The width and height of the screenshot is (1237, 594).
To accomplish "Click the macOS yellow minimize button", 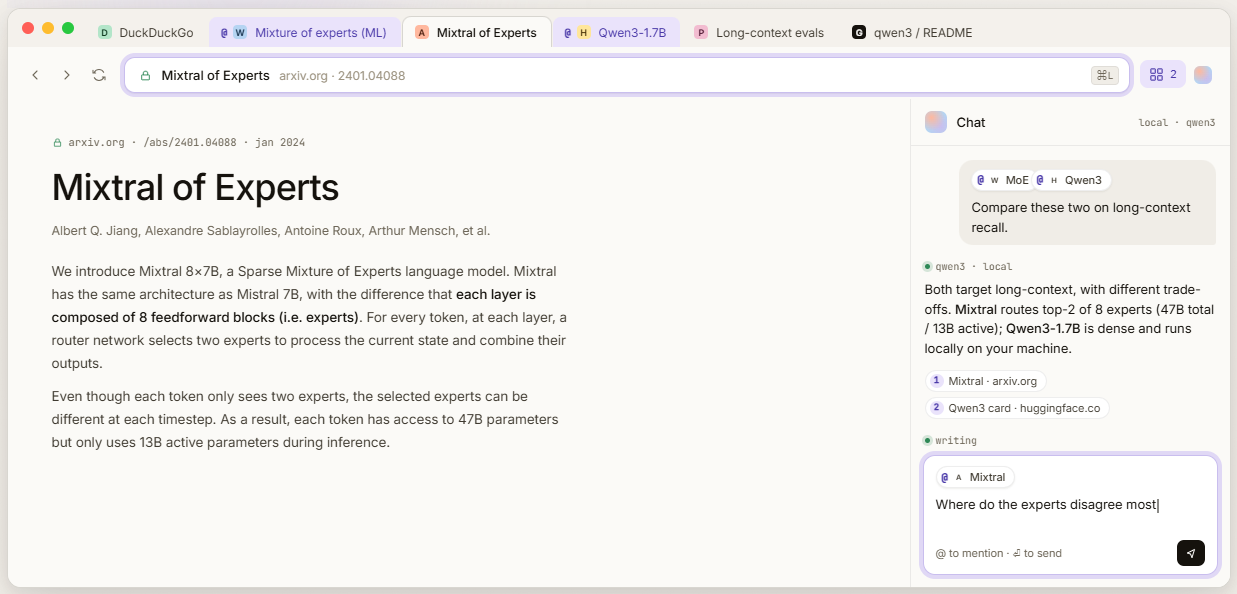I will [x=48, y=28].
